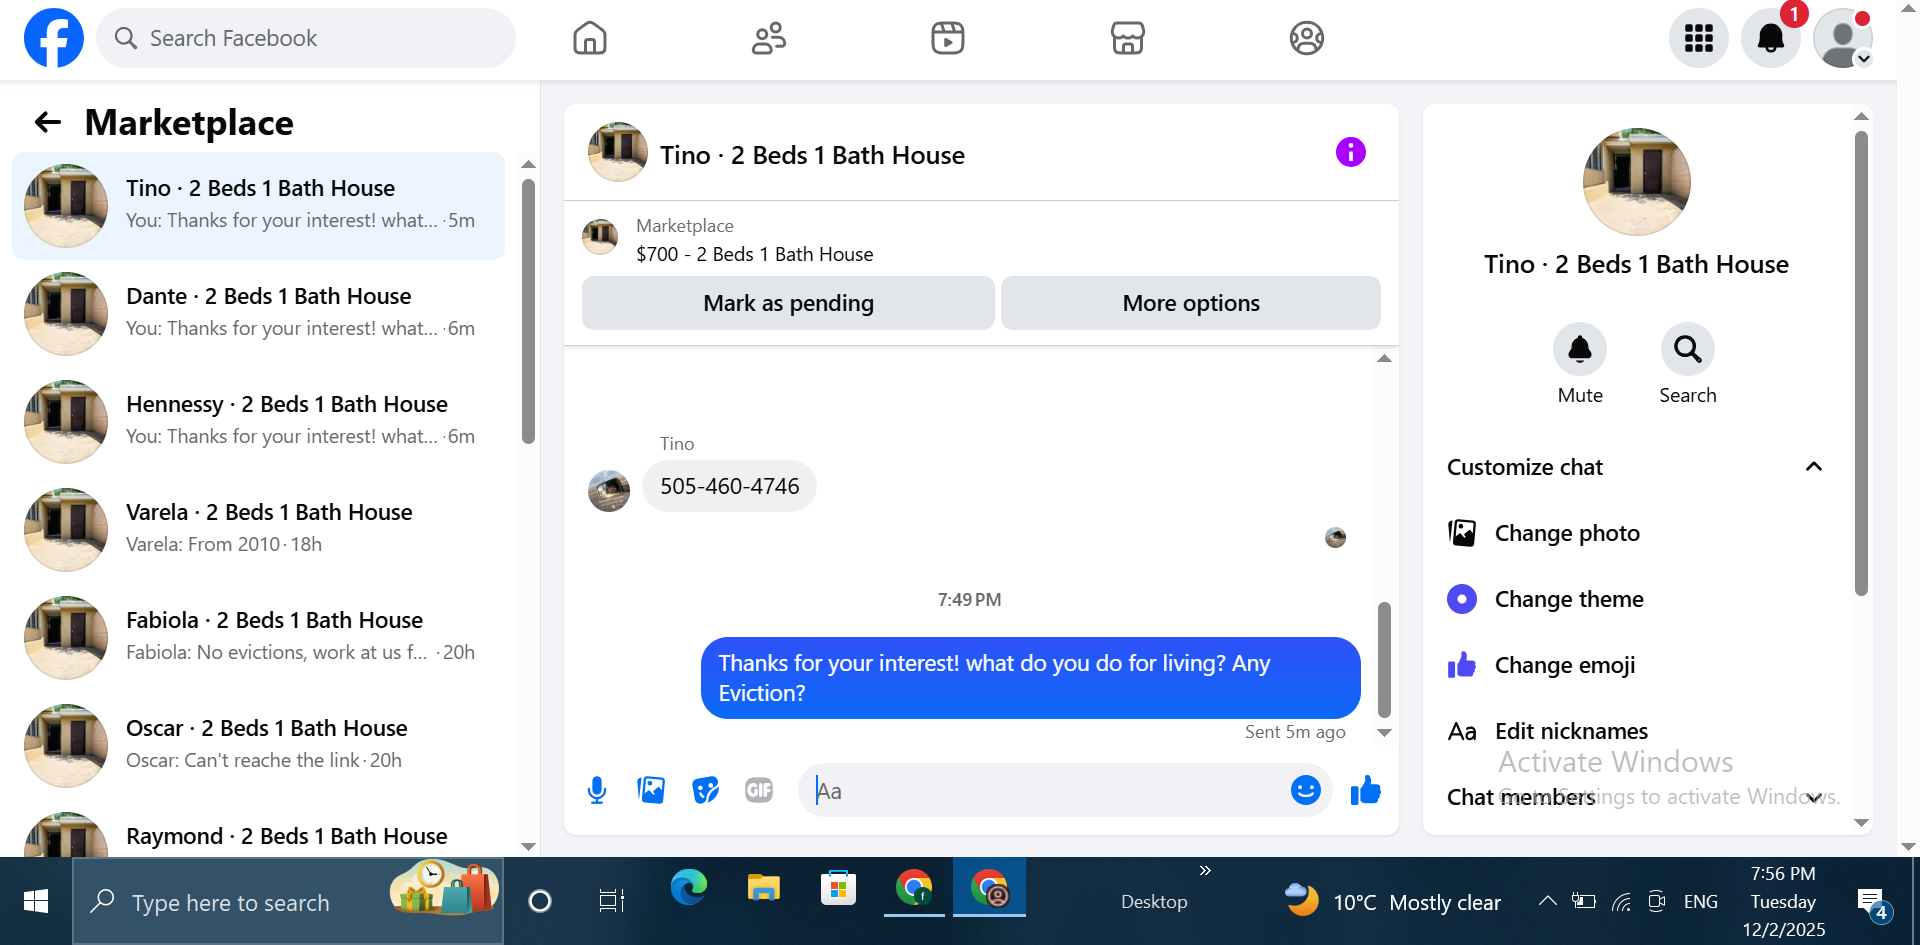This screenshot has height=945, width=1920.
Task: Click the voice clip microphone icon
Action: [597, 790]
